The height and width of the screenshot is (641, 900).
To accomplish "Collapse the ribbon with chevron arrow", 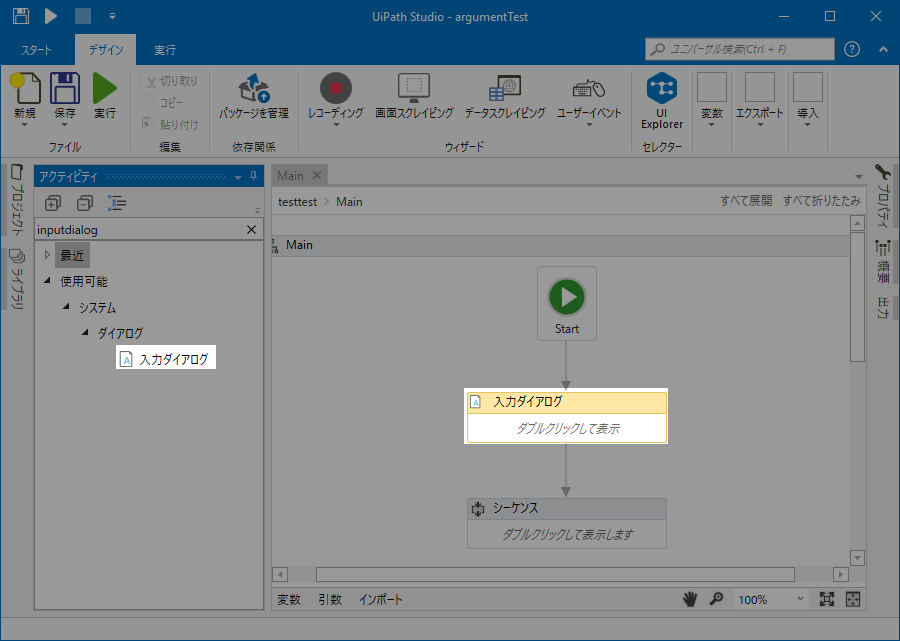I will 883,49.
